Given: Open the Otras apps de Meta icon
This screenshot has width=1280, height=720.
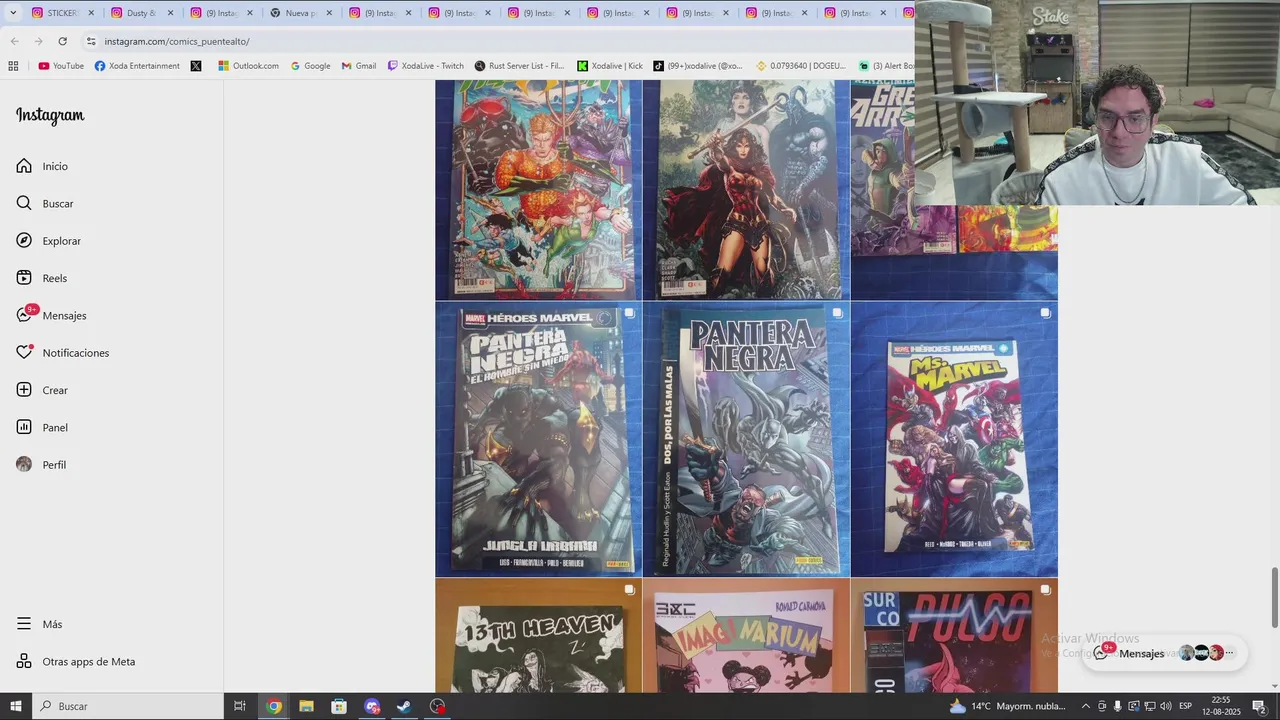Looking at the screenshot, I should click(24, 661).
